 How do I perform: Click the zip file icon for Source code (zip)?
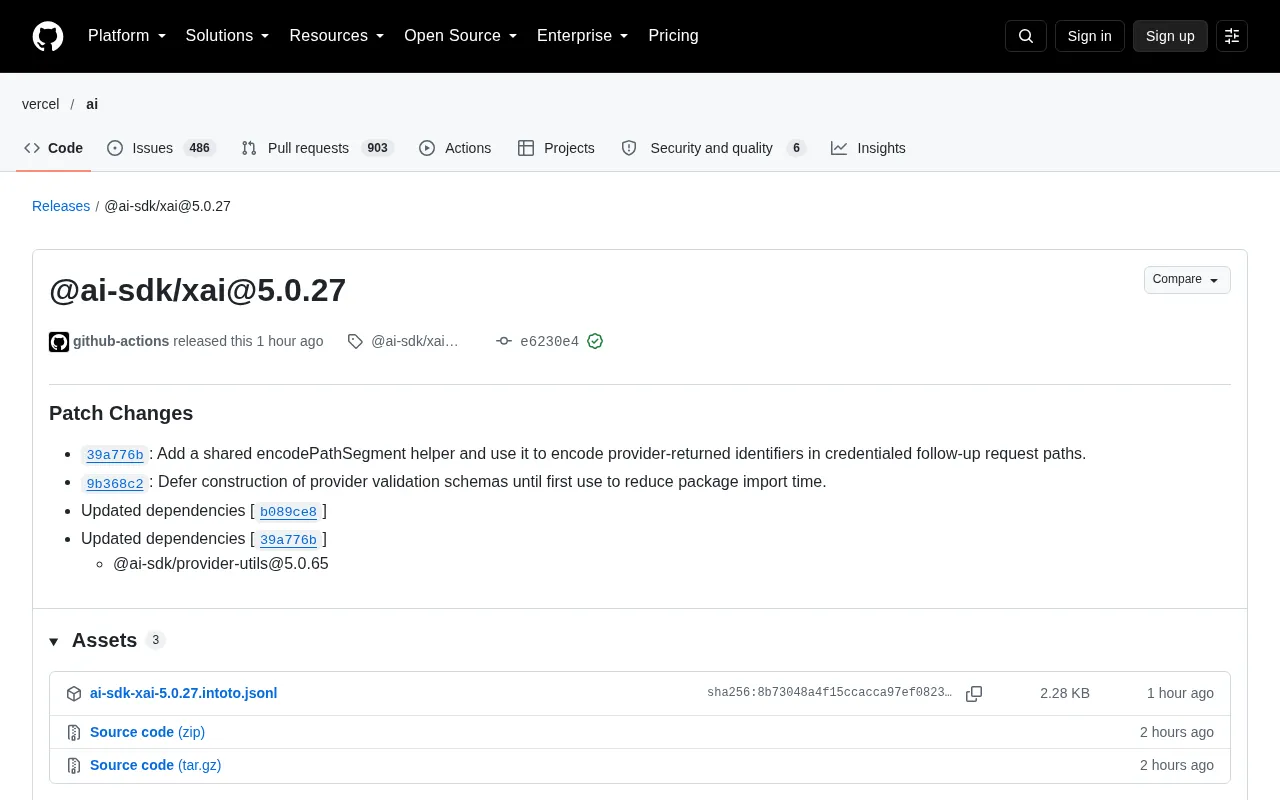click(74, 733)
